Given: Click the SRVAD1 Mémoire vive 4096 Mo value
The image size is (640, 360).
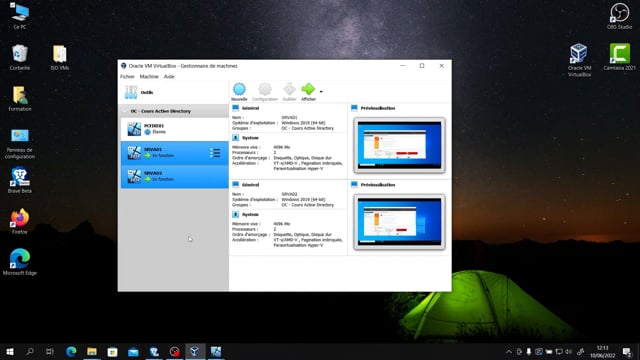Looking at the screenshot, I should 282,147.
